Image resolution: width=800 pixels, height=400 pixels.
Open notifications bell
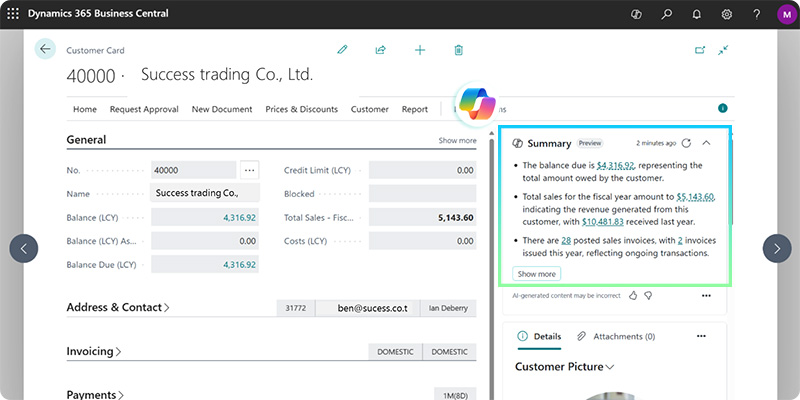tap(697, 15)
